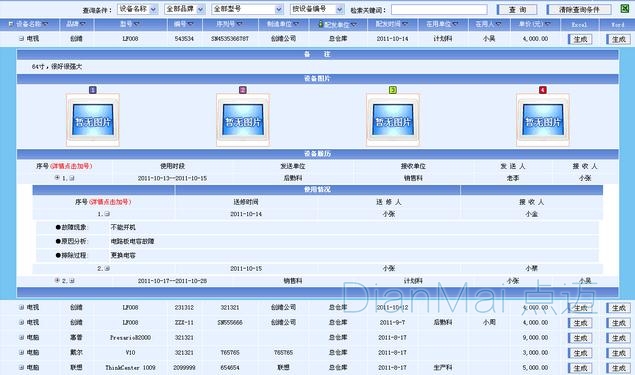Sort by the 编号 column arrow
The width and height of the screenshot is (635, 375).
click(190, 24)
